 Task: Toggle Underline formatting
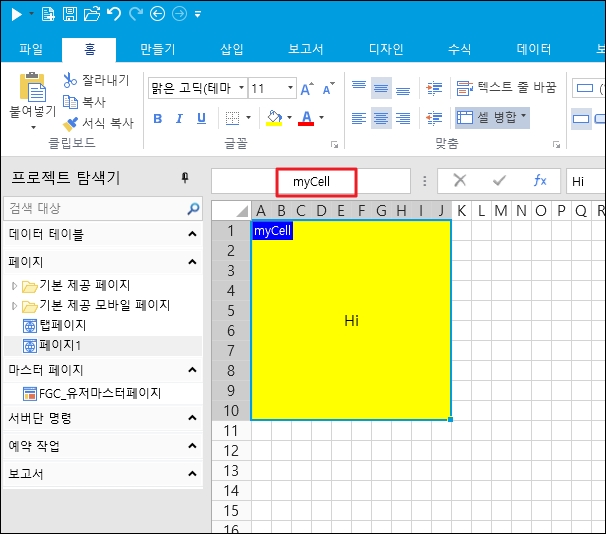[x=201, y=119]
